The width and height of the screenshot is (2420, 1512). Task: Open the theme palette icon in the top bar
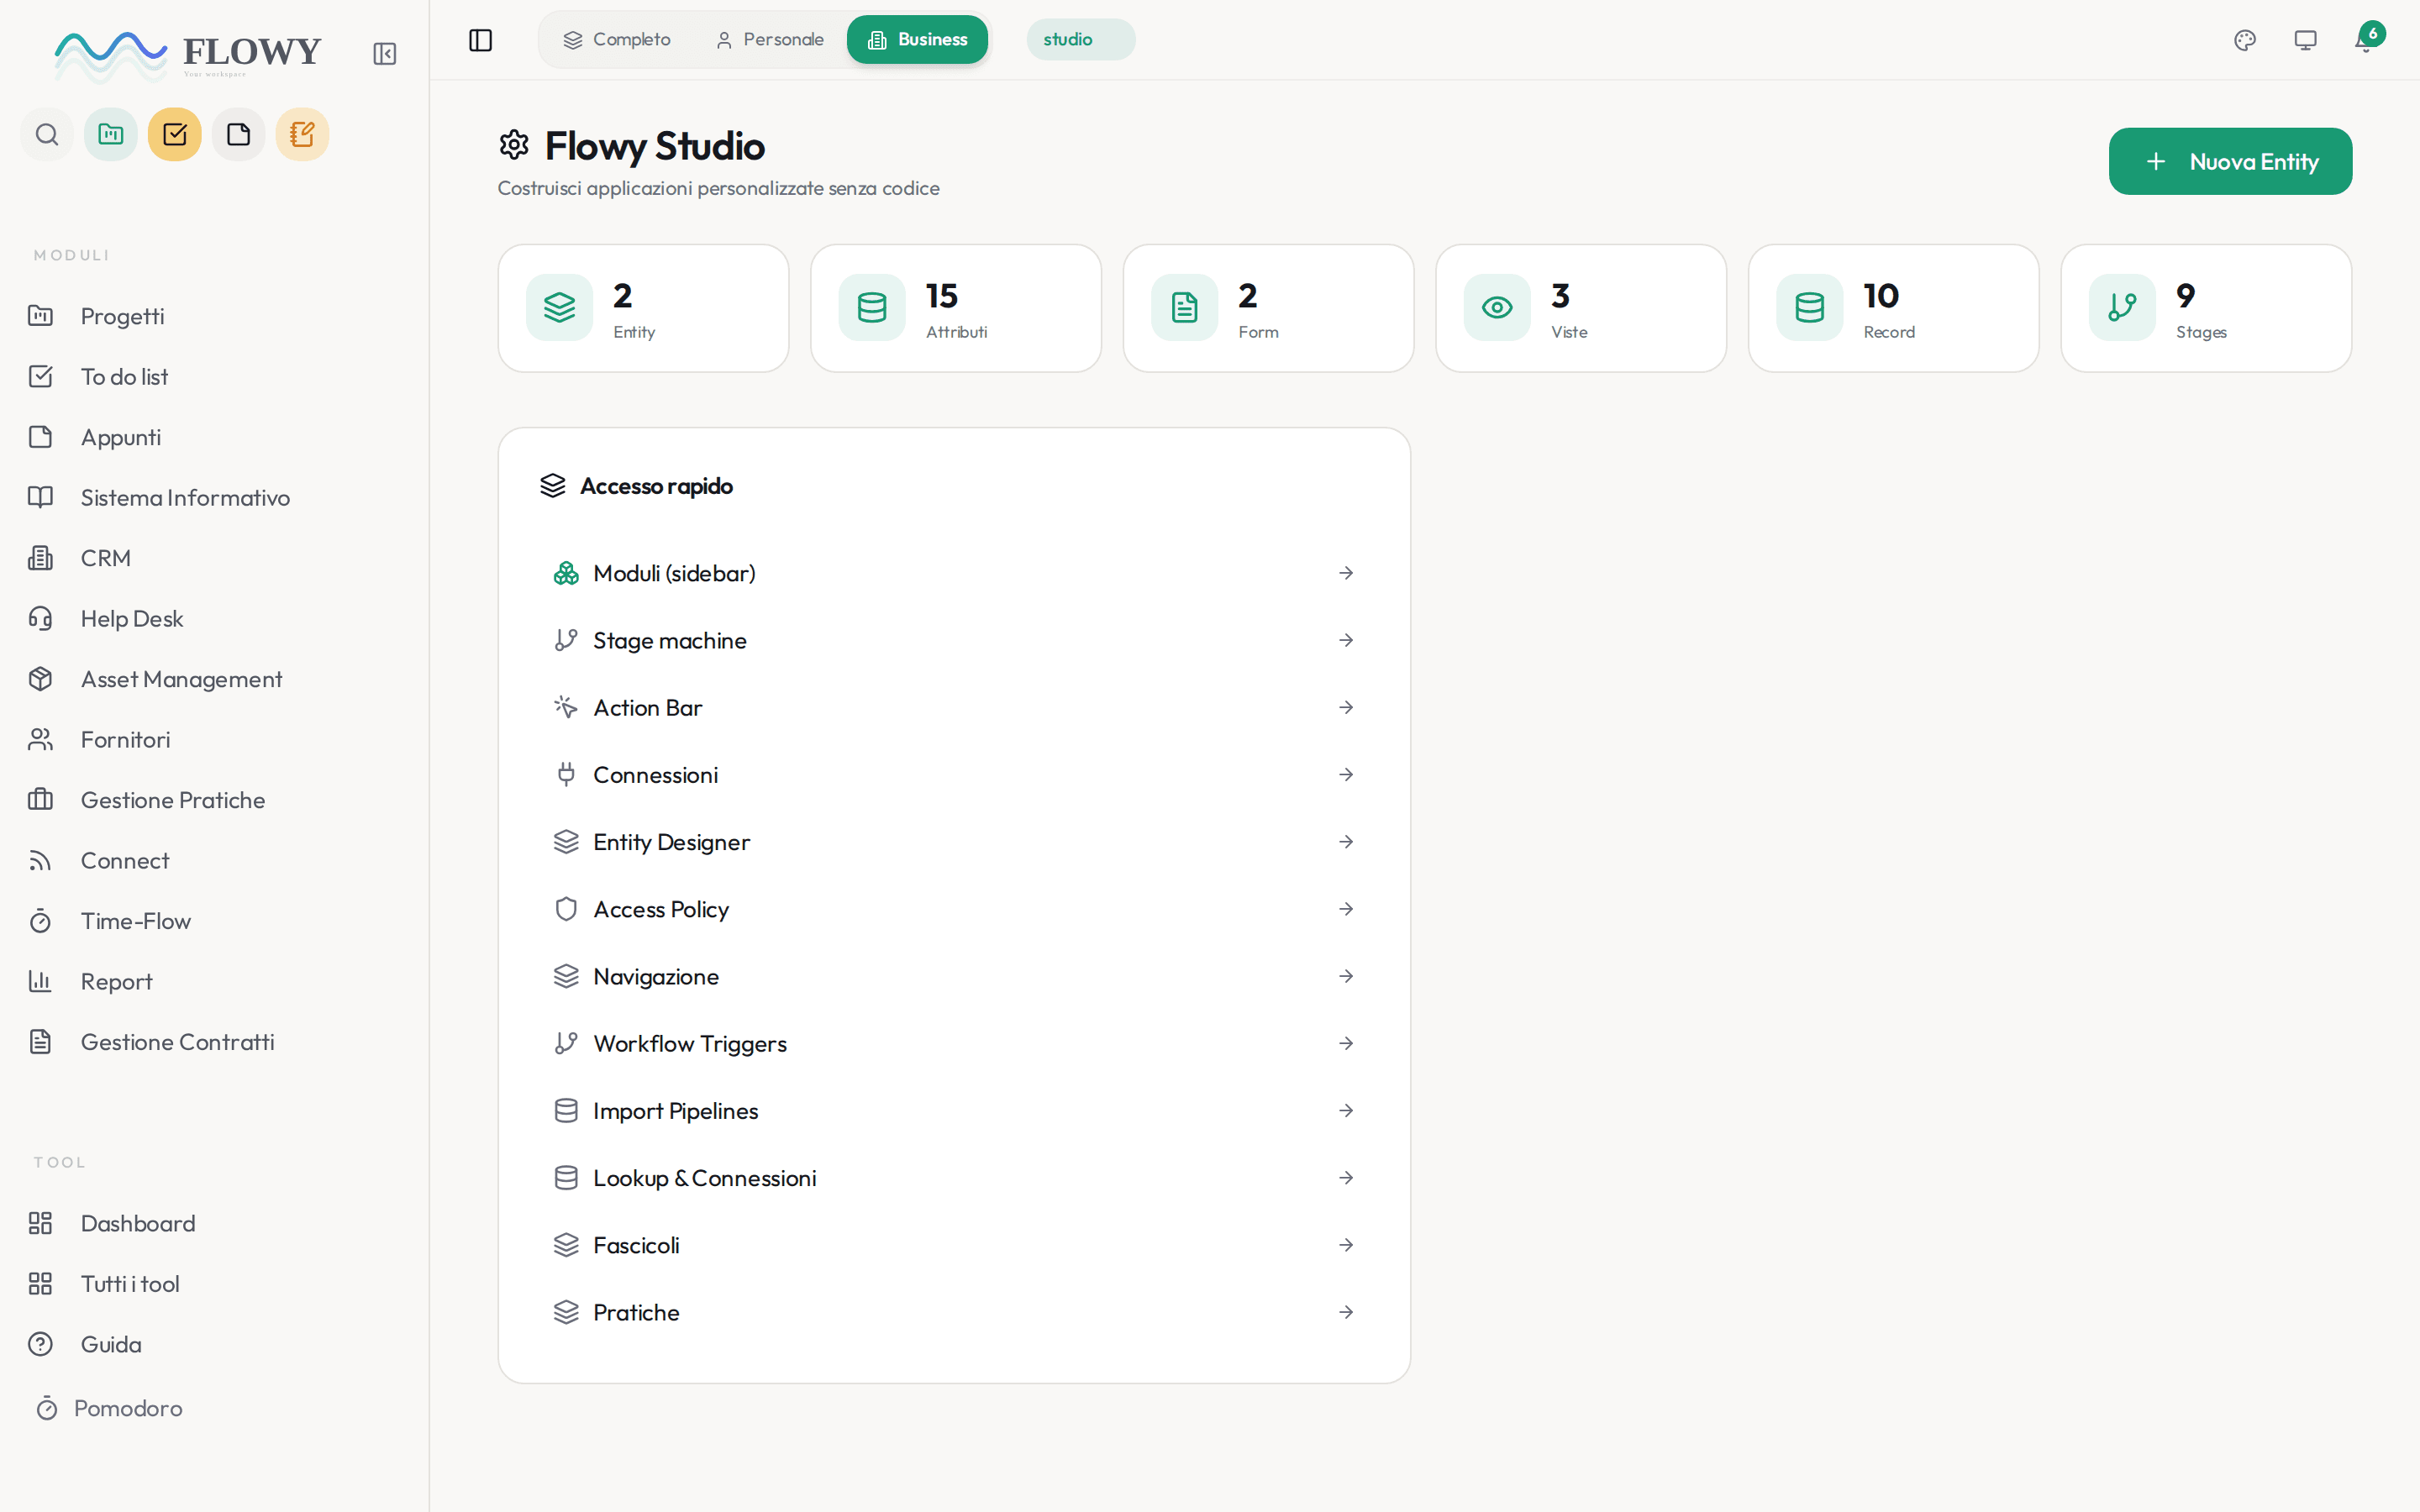(x=2245, y=40)
